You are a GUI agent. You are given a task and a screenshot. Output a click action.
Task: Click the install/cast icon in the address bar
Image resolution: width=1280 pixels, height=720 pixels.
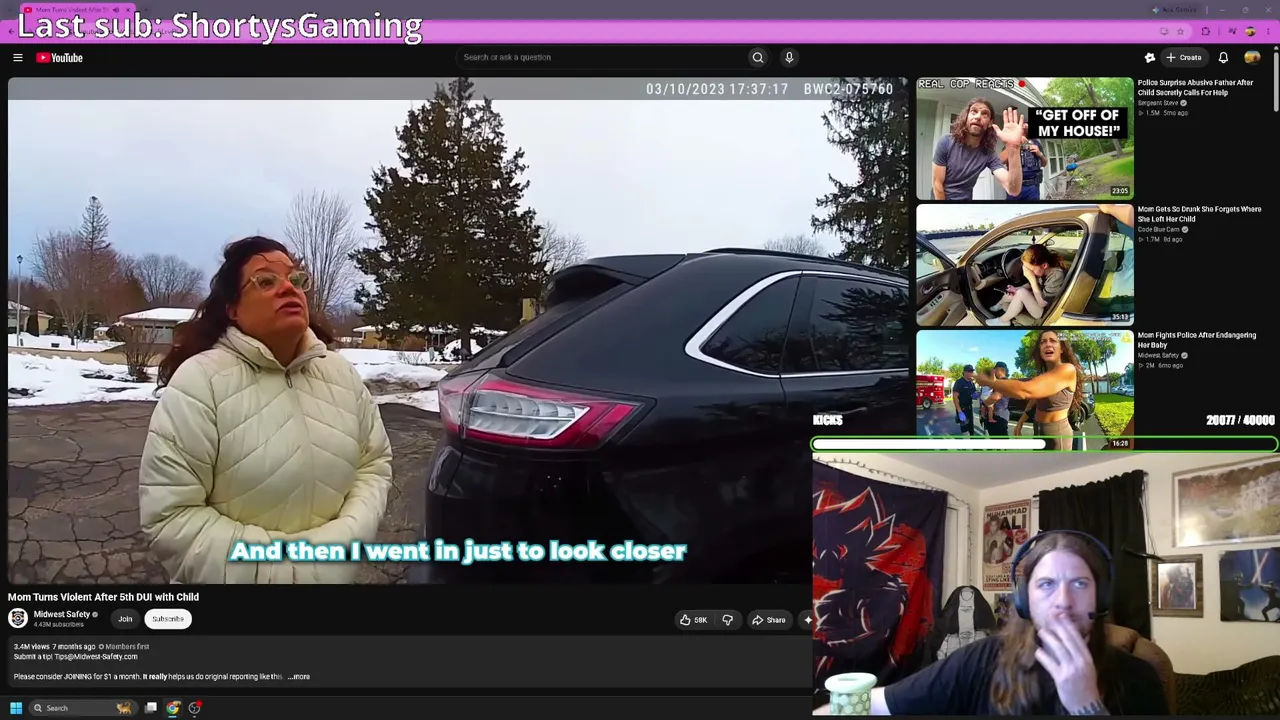click(1164, 32)
